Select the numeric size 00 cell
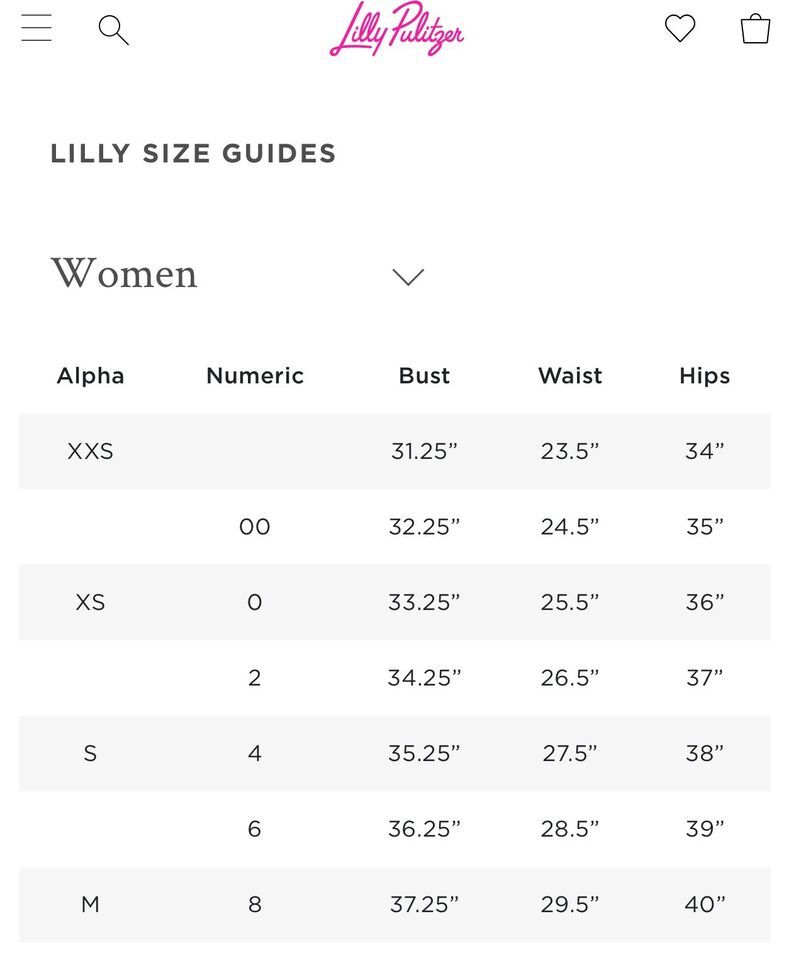801x960 pixels. click(255, 527)
